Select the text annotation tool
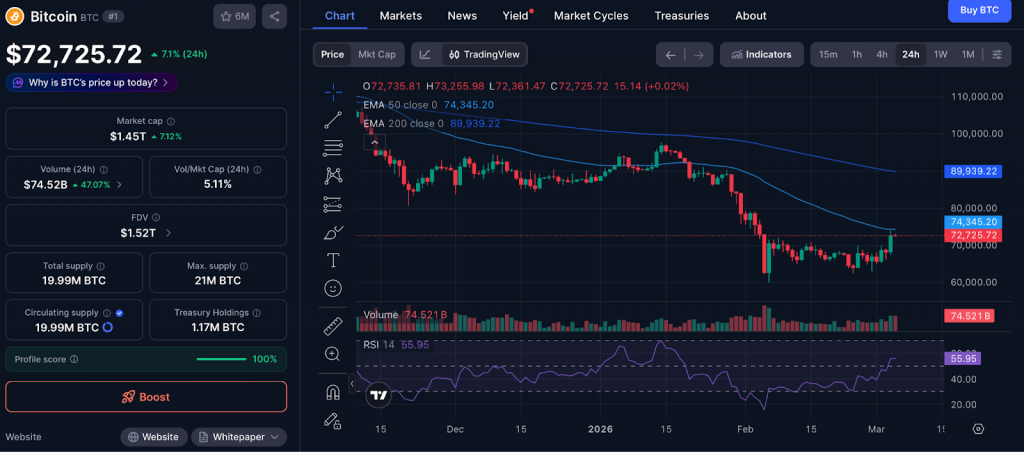Screen dimensions: 1024x452 (x=333, y=260)
